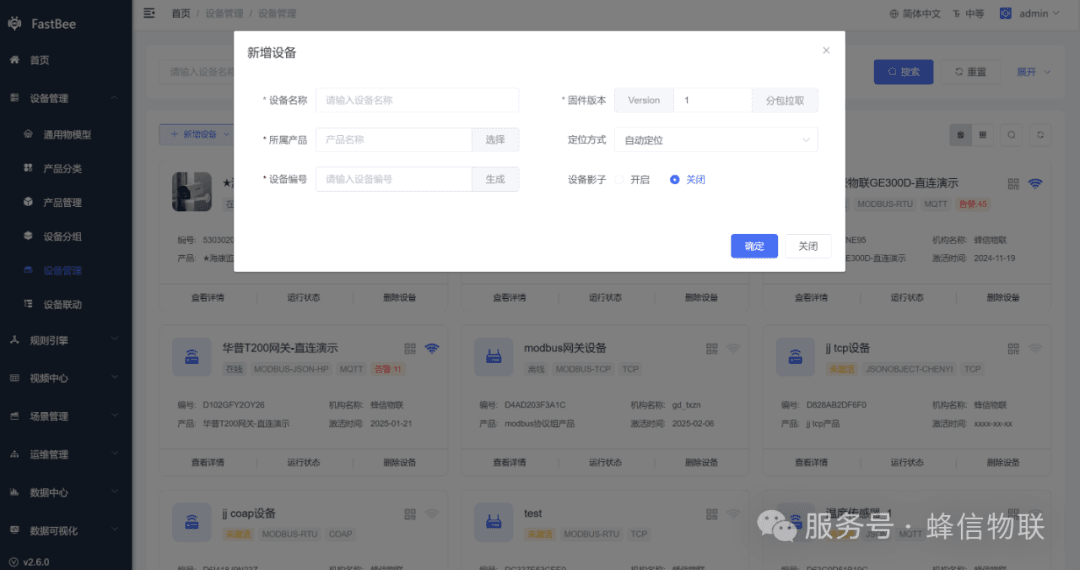Screen dimensions: 1080x570
Task: Click the 运维管理 sidebar icon
Action: tap(14, 454)
